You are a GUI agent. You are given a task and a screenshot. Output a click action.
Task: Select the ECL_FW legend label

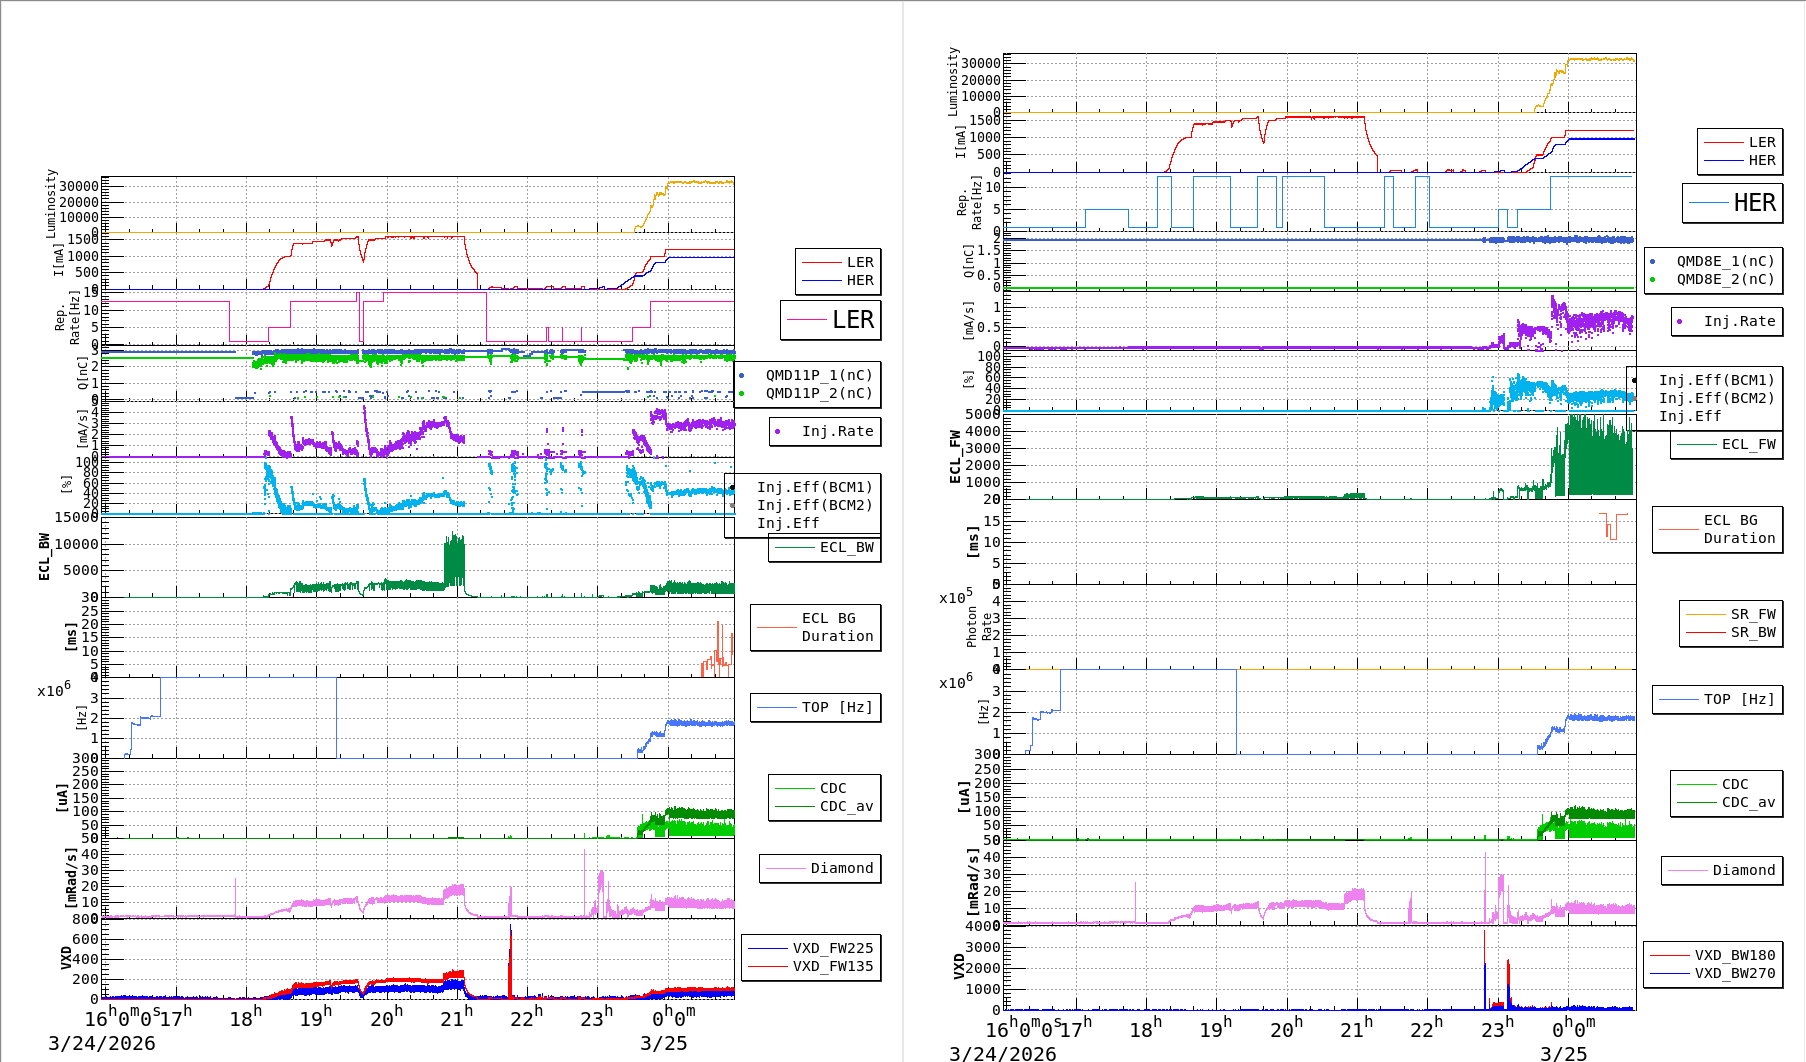1747,445
